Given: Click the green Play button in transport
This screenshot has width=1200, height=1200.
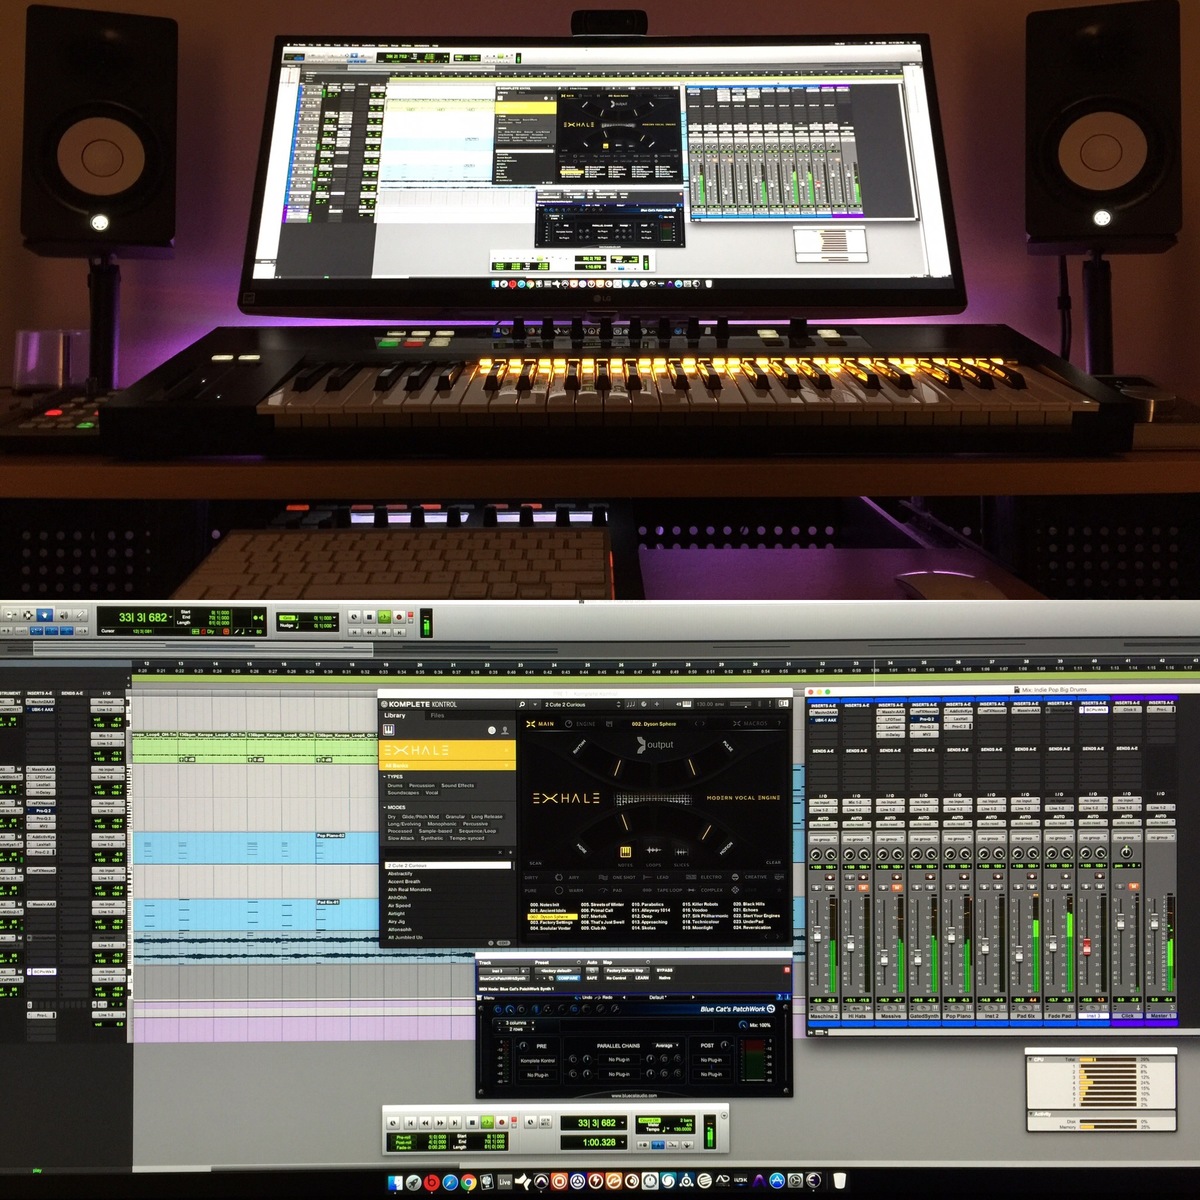Looking at the screenshot, I should [487, 1122].
